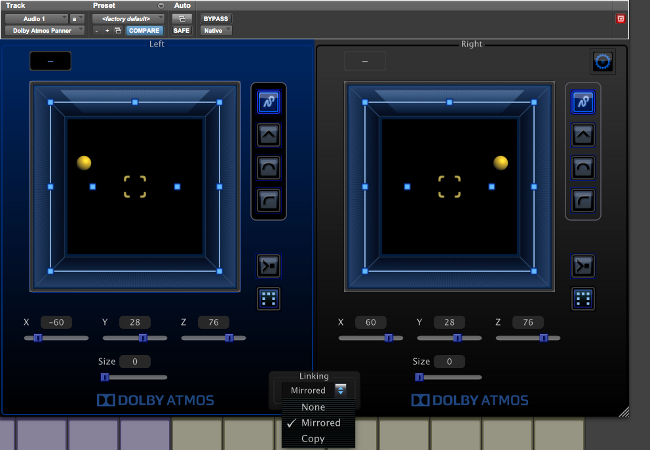Screen dimensions: 650x450
Task: Open the Audio 1 track selector
Action: (36, 19)
